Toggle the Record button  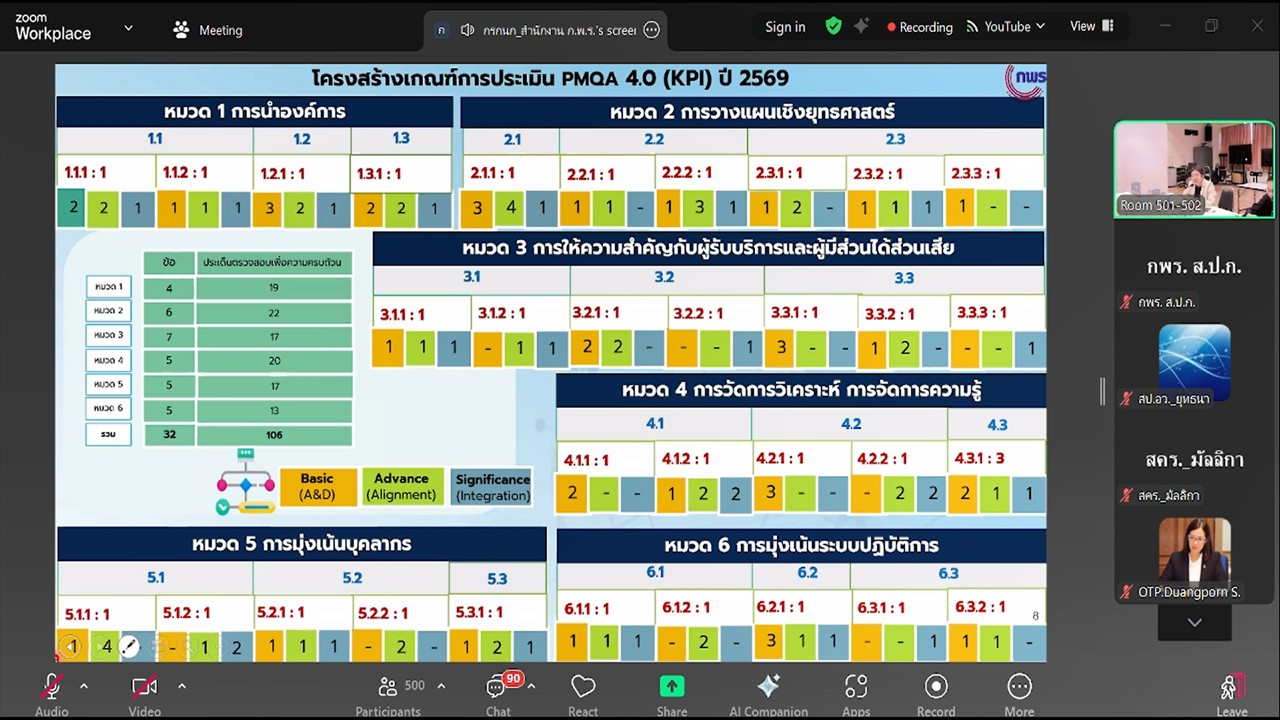point(936,687)
